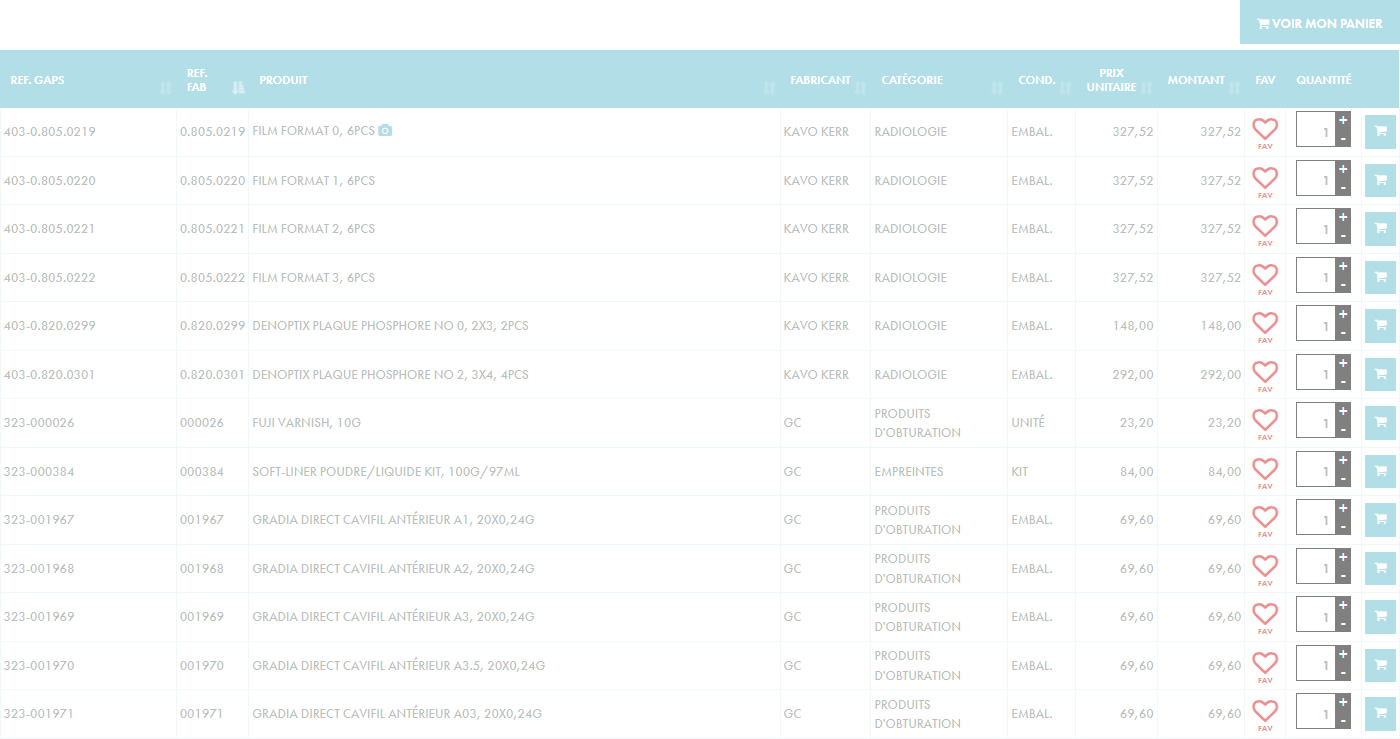The height and width of the screenshot is (739, 1400).
Task: Decrease quantity for Film Format 0
Action: [x=1343, y=139]
